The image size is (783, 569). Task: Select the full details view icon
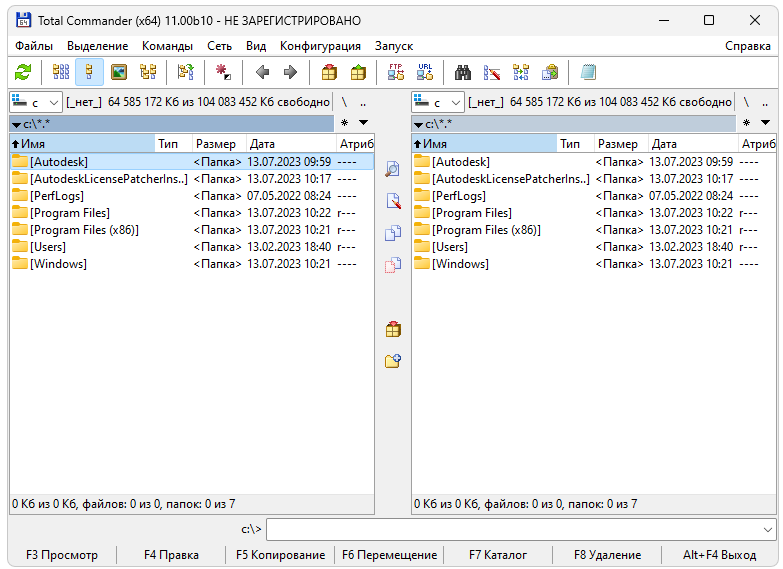pos(89,72)
